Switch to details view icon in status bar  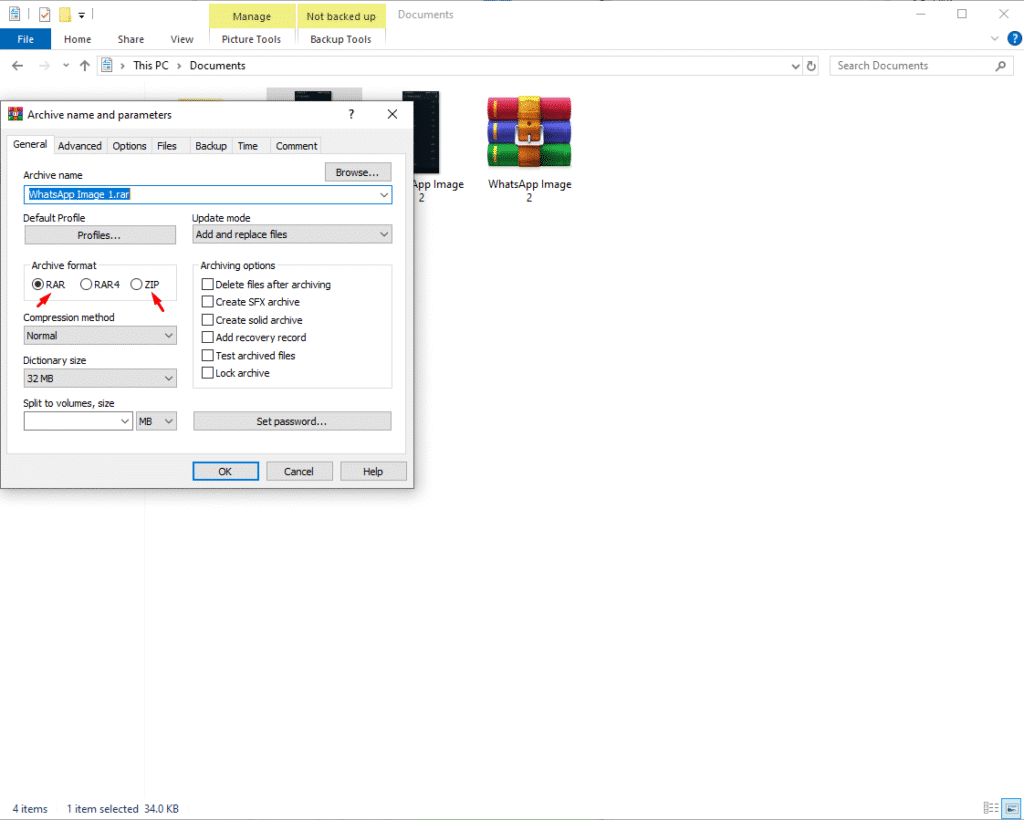click(x=991, y=808)
